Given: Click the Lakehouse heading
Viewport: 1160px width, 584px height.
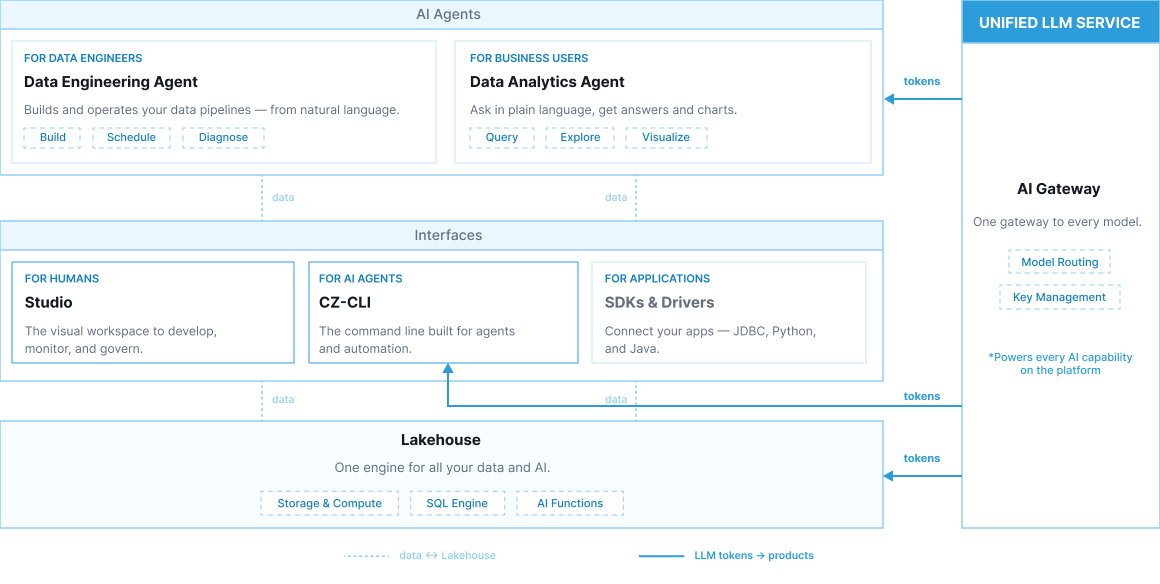Looking at the screenshot, I should point(441,440).
